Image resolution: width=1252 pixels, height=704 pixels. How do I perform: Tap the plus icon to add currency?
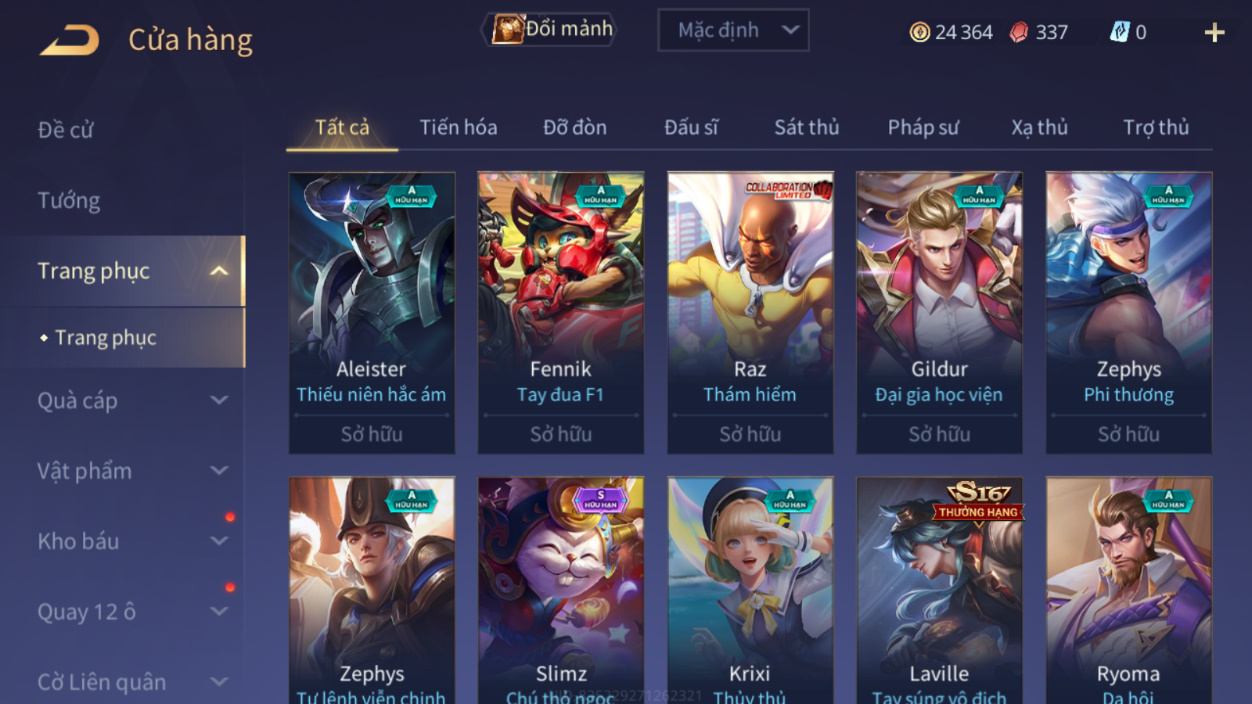(1214, 33)
